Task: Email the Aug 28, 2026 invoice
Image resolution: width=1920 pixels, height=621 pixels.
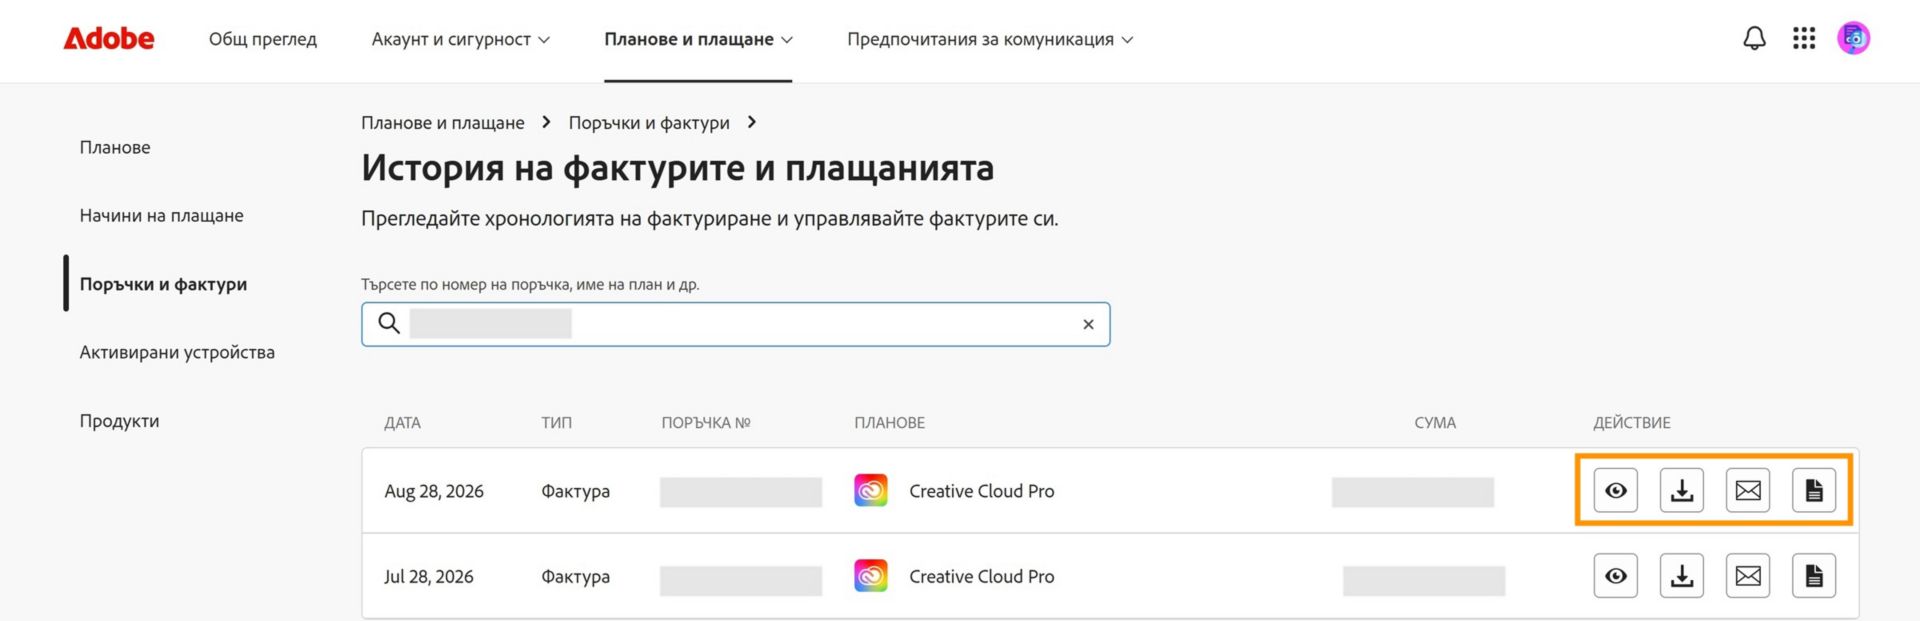Action: [x=1748, y=490]
